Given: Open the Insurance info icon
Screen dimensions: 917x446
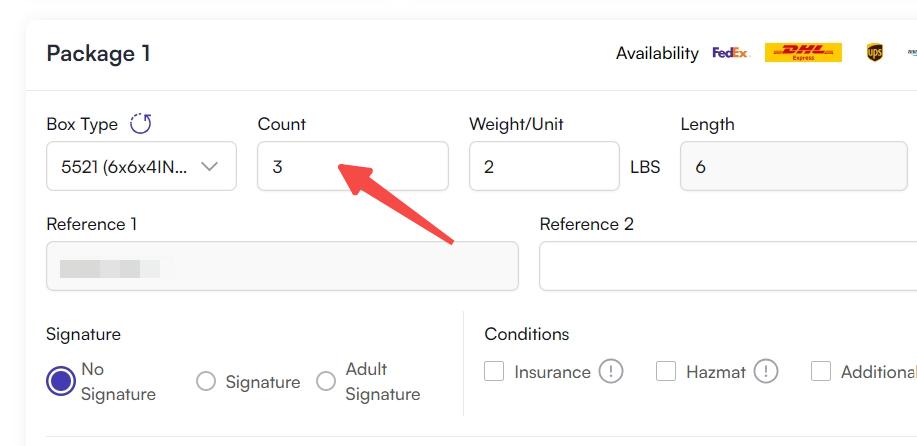Looking at the screenshot, I should point(611,372).
